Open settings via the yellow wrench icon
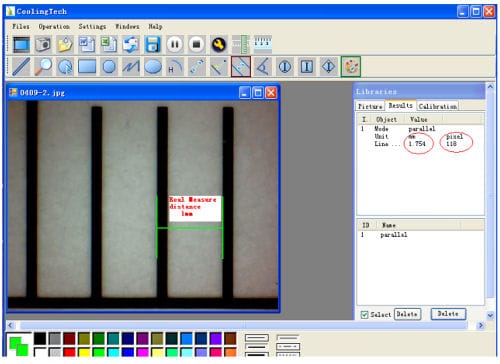This screenshot has width=500, height=364. [218, 45]
